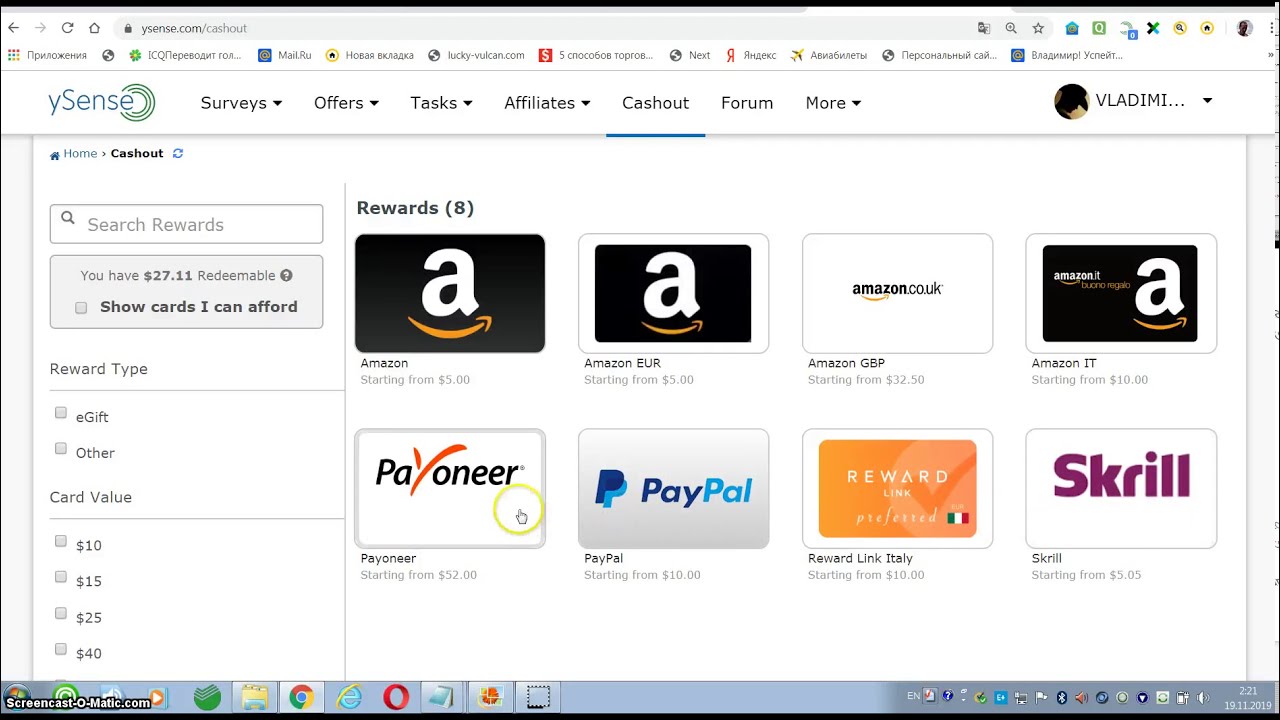Expand the Surveys menu

[x=241, y=103]
